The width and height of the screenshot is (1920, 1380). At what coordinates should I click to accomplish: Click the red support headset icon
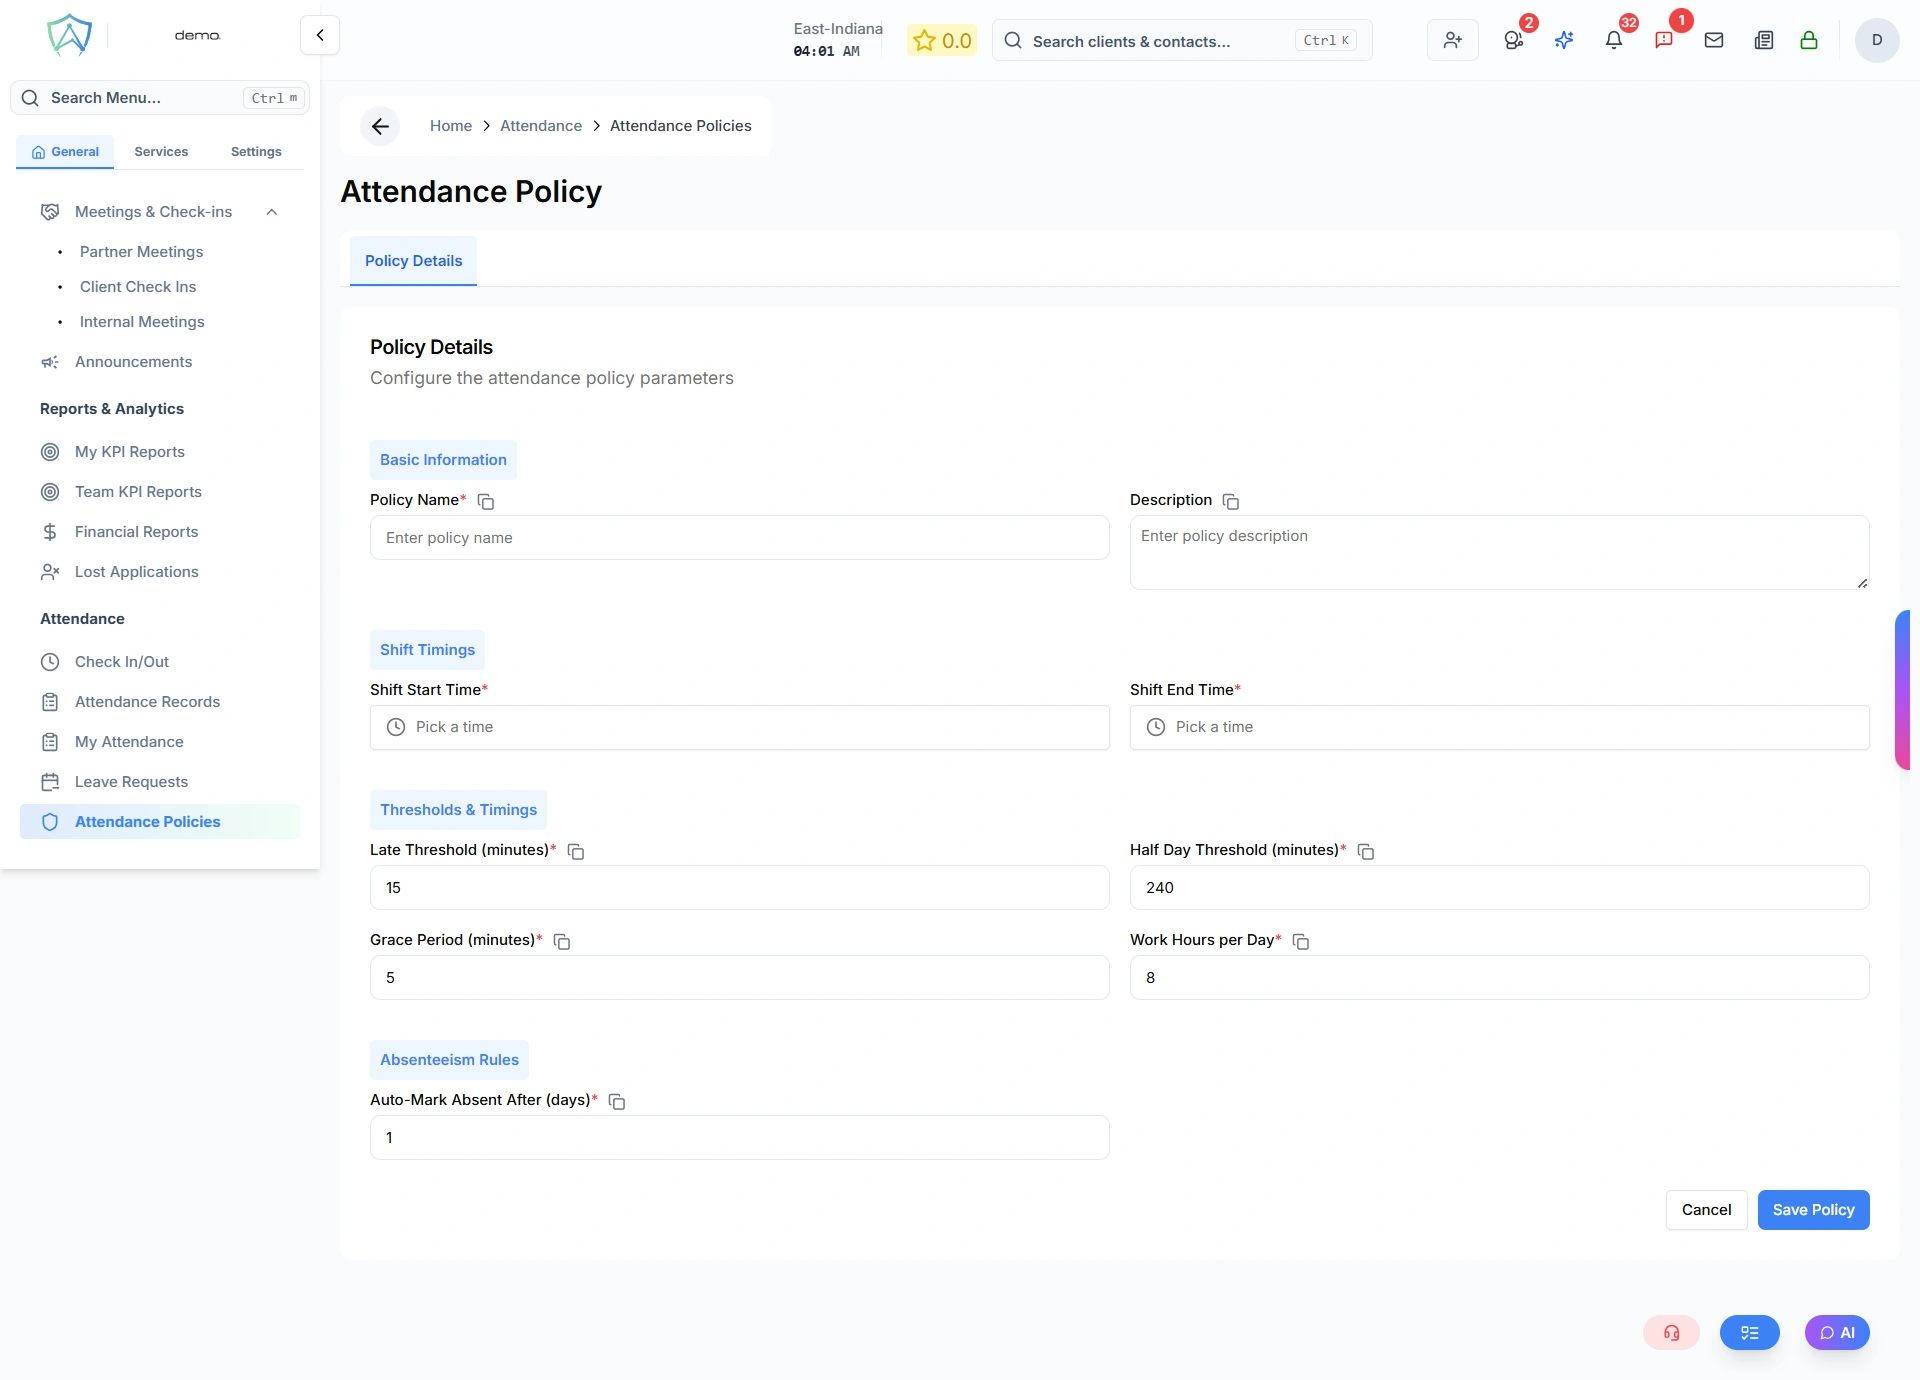(1671, 1332)
